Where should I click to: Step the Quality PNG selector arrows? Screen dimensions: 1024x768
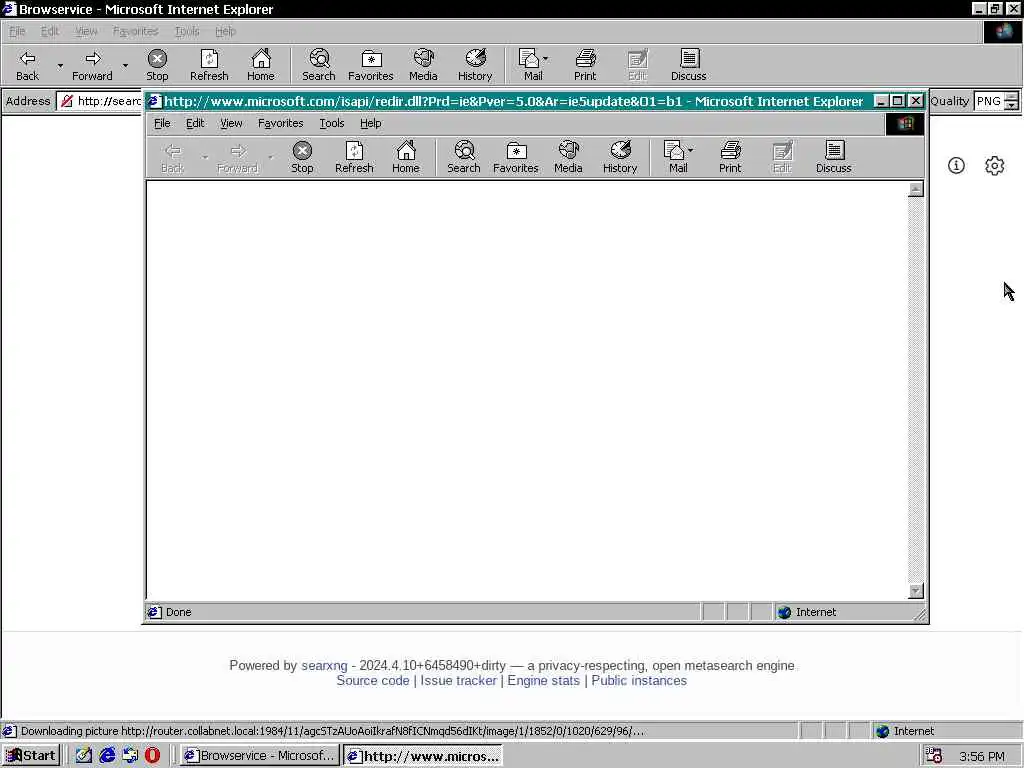pos(1011,101)
